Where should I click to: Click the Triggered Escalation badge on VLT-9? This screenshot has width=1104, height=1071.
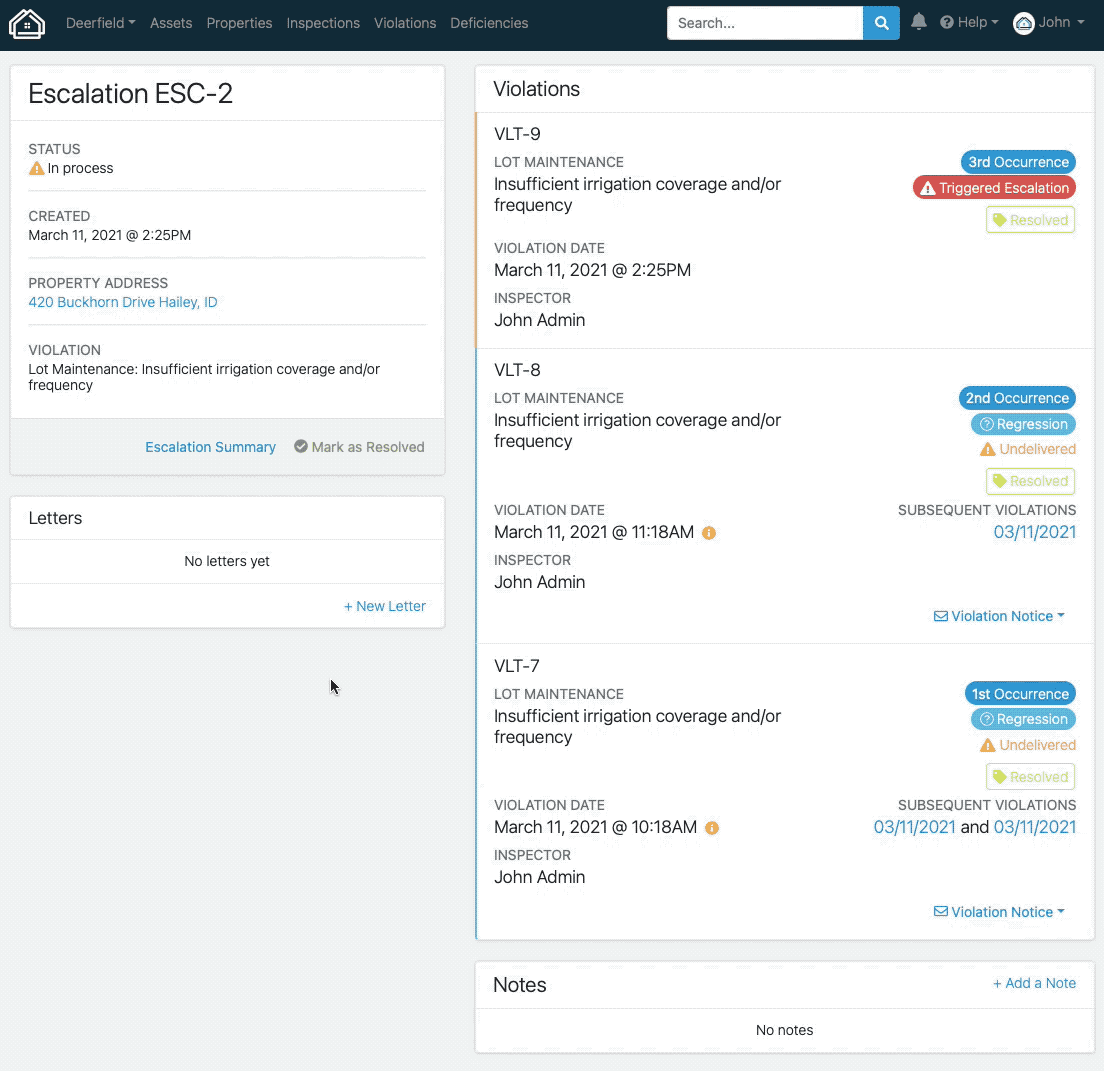(994, 188)
